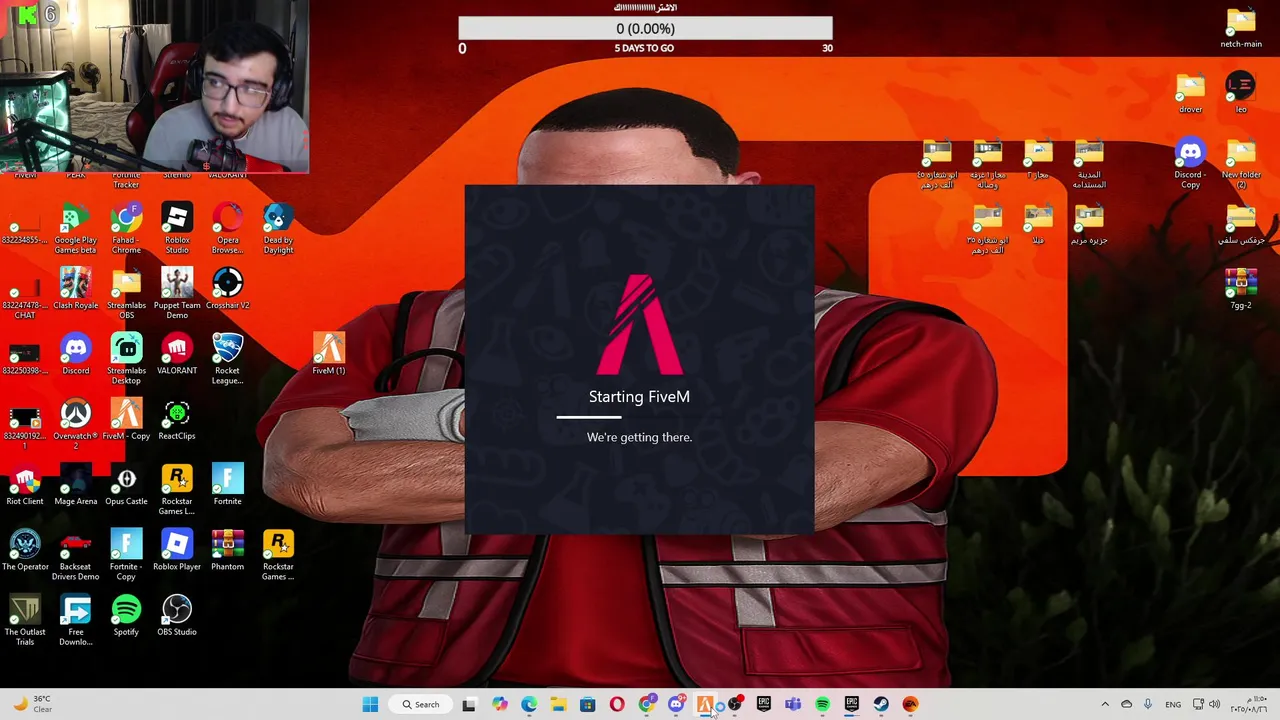This screenshot has height=720, width=1280.
Task: Click the taskbar Search box
Action: pos(420,704)
